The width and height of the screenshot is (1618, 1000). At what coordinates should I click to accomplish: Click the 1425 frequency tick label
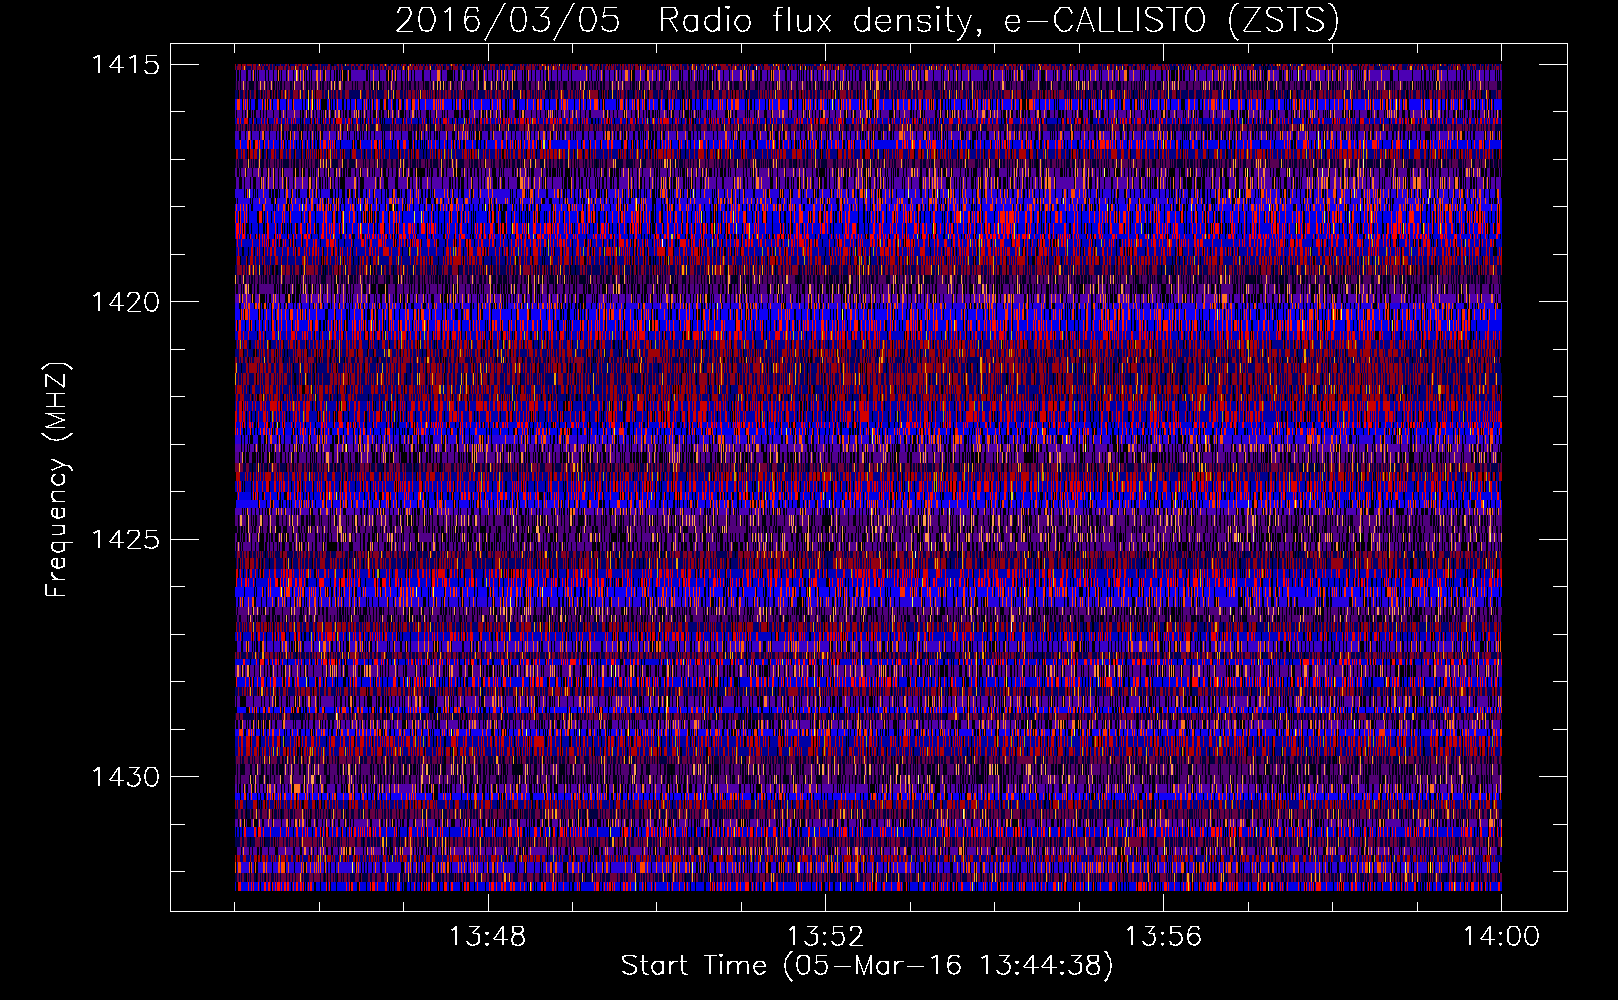pyautogui.click(x=125, y=540)
